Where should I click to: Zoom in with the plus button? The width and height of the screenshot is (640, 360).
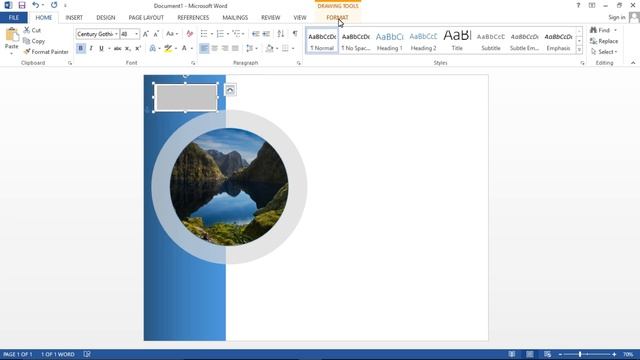click(614, 354)
